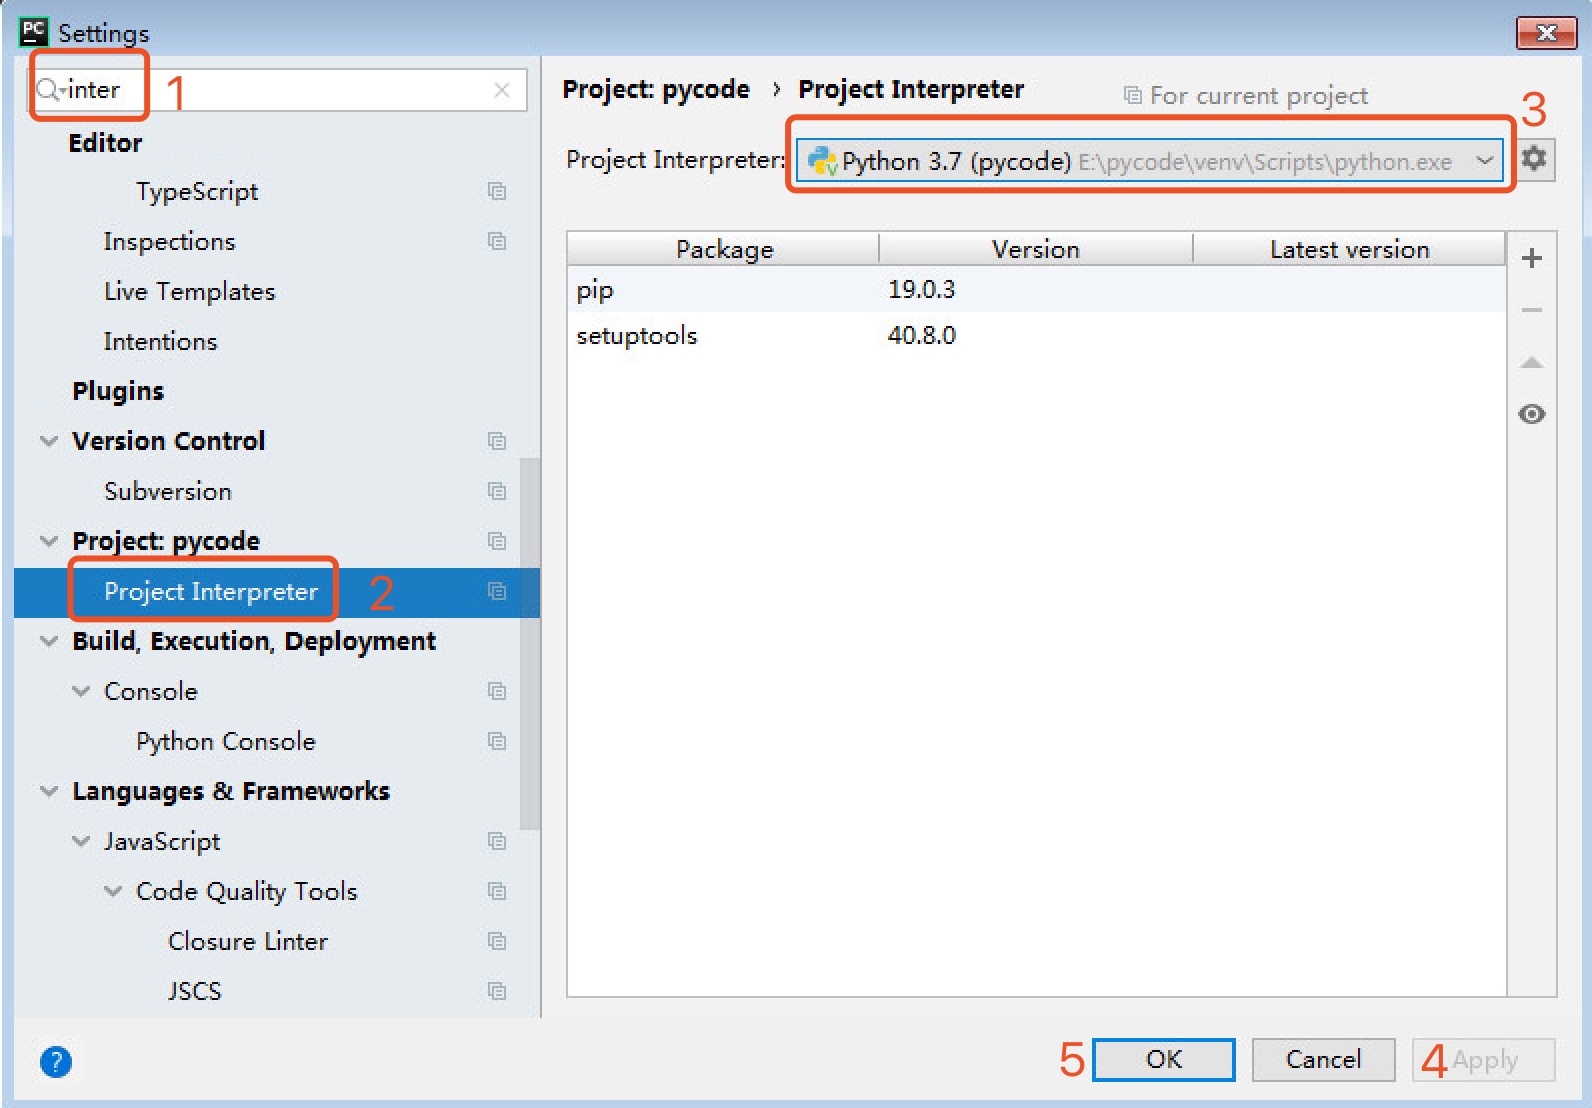Focus the settings search field
The image size is (1592, 1108).
[278, 90]
